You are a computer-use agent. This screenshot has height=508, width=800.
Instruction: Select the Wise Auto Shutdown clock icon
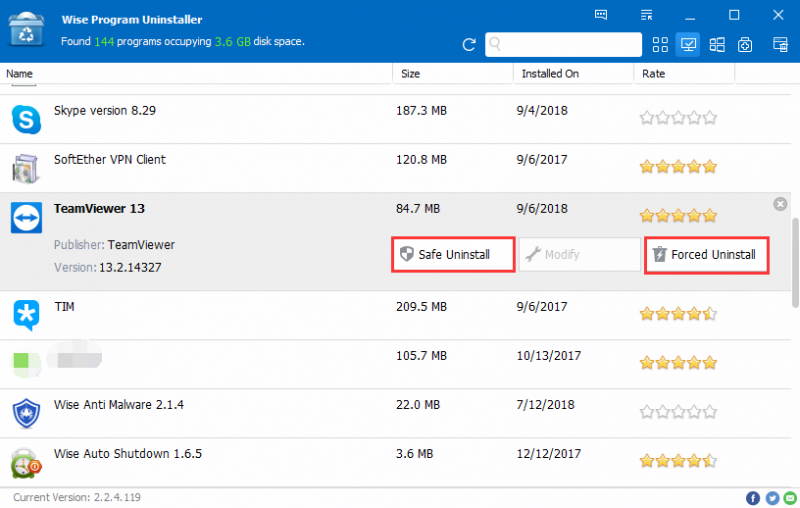tap(26, 463)
